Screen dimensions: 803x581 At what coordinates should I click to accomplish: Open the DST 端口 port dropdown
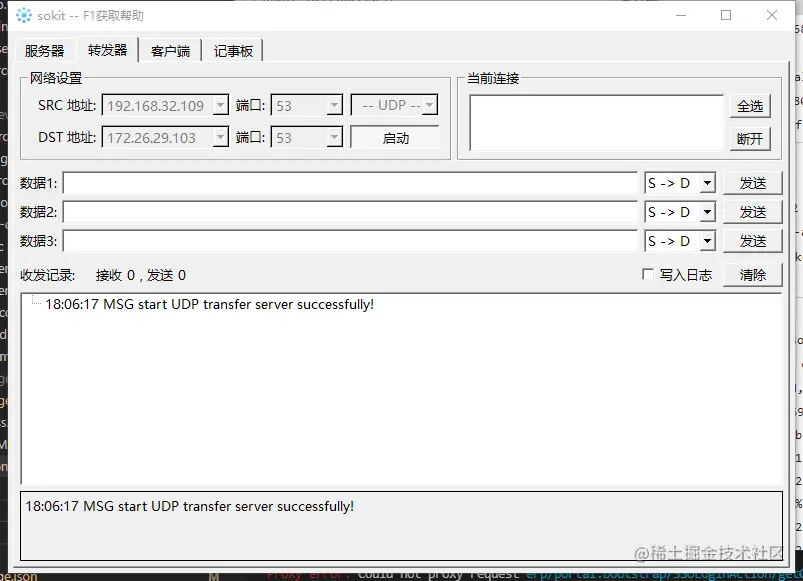coord(334,136)
